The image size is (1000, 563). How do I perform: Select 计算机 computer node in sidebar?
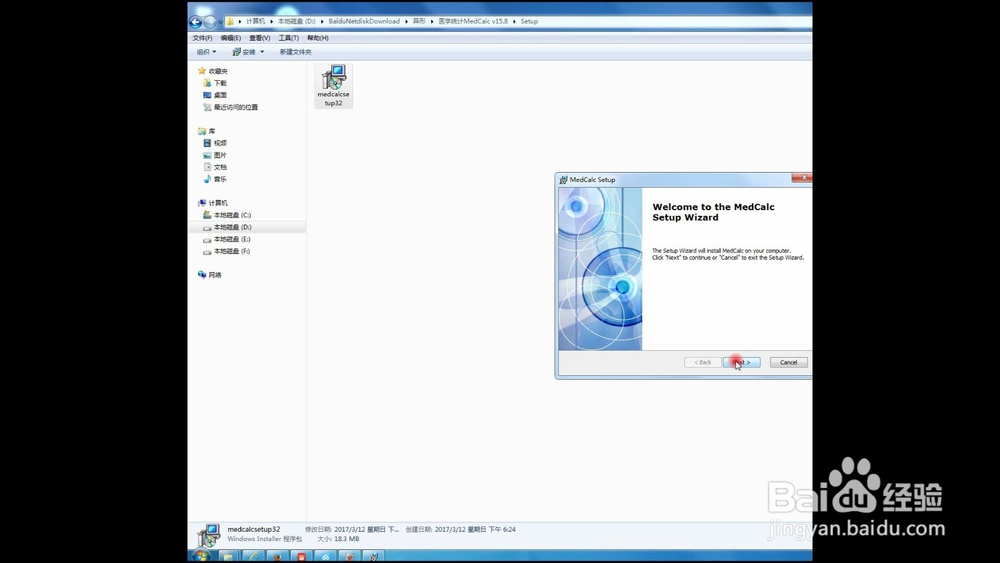pos(213,203)
